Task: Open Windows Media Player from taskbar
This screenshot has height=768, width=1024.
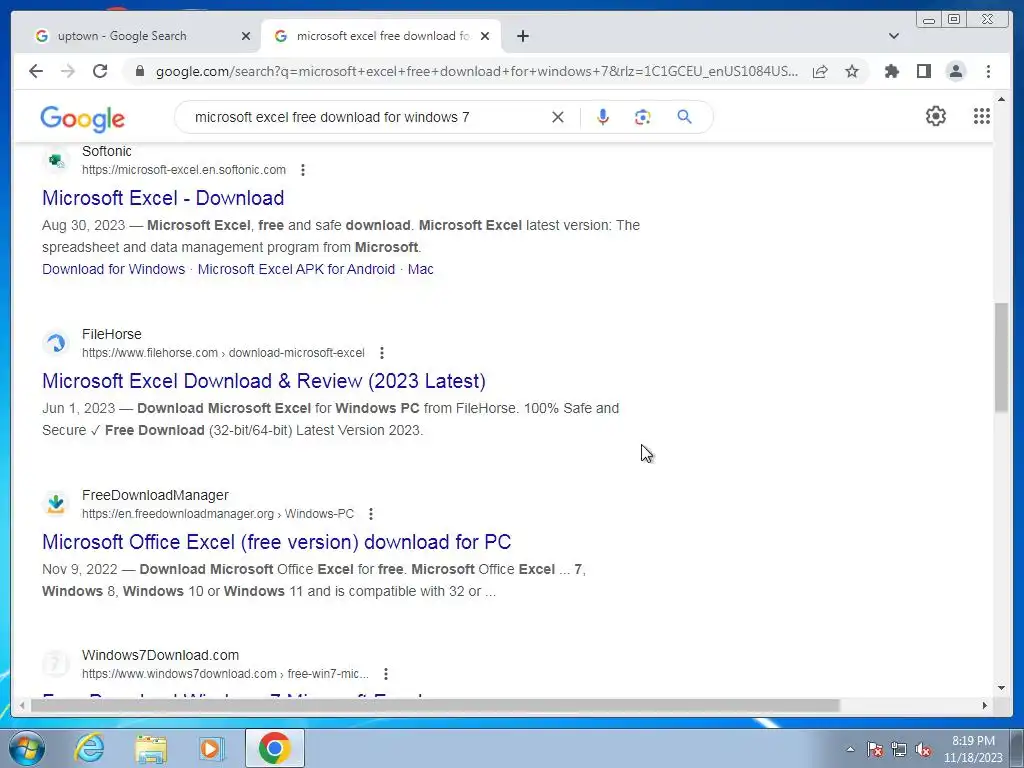Action: [211, 748]
